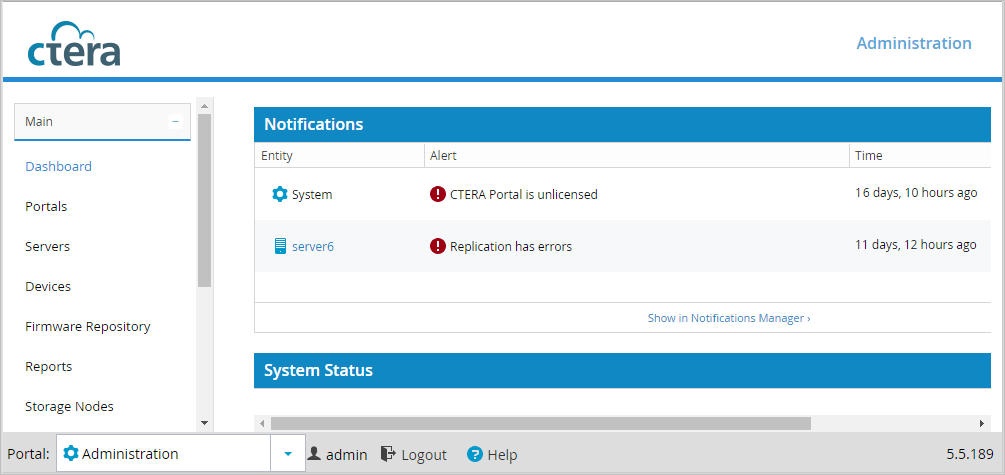Click the CTERA logo
Screen dimensions: 1005x475
pyautogui.click(x=74, y=44)
